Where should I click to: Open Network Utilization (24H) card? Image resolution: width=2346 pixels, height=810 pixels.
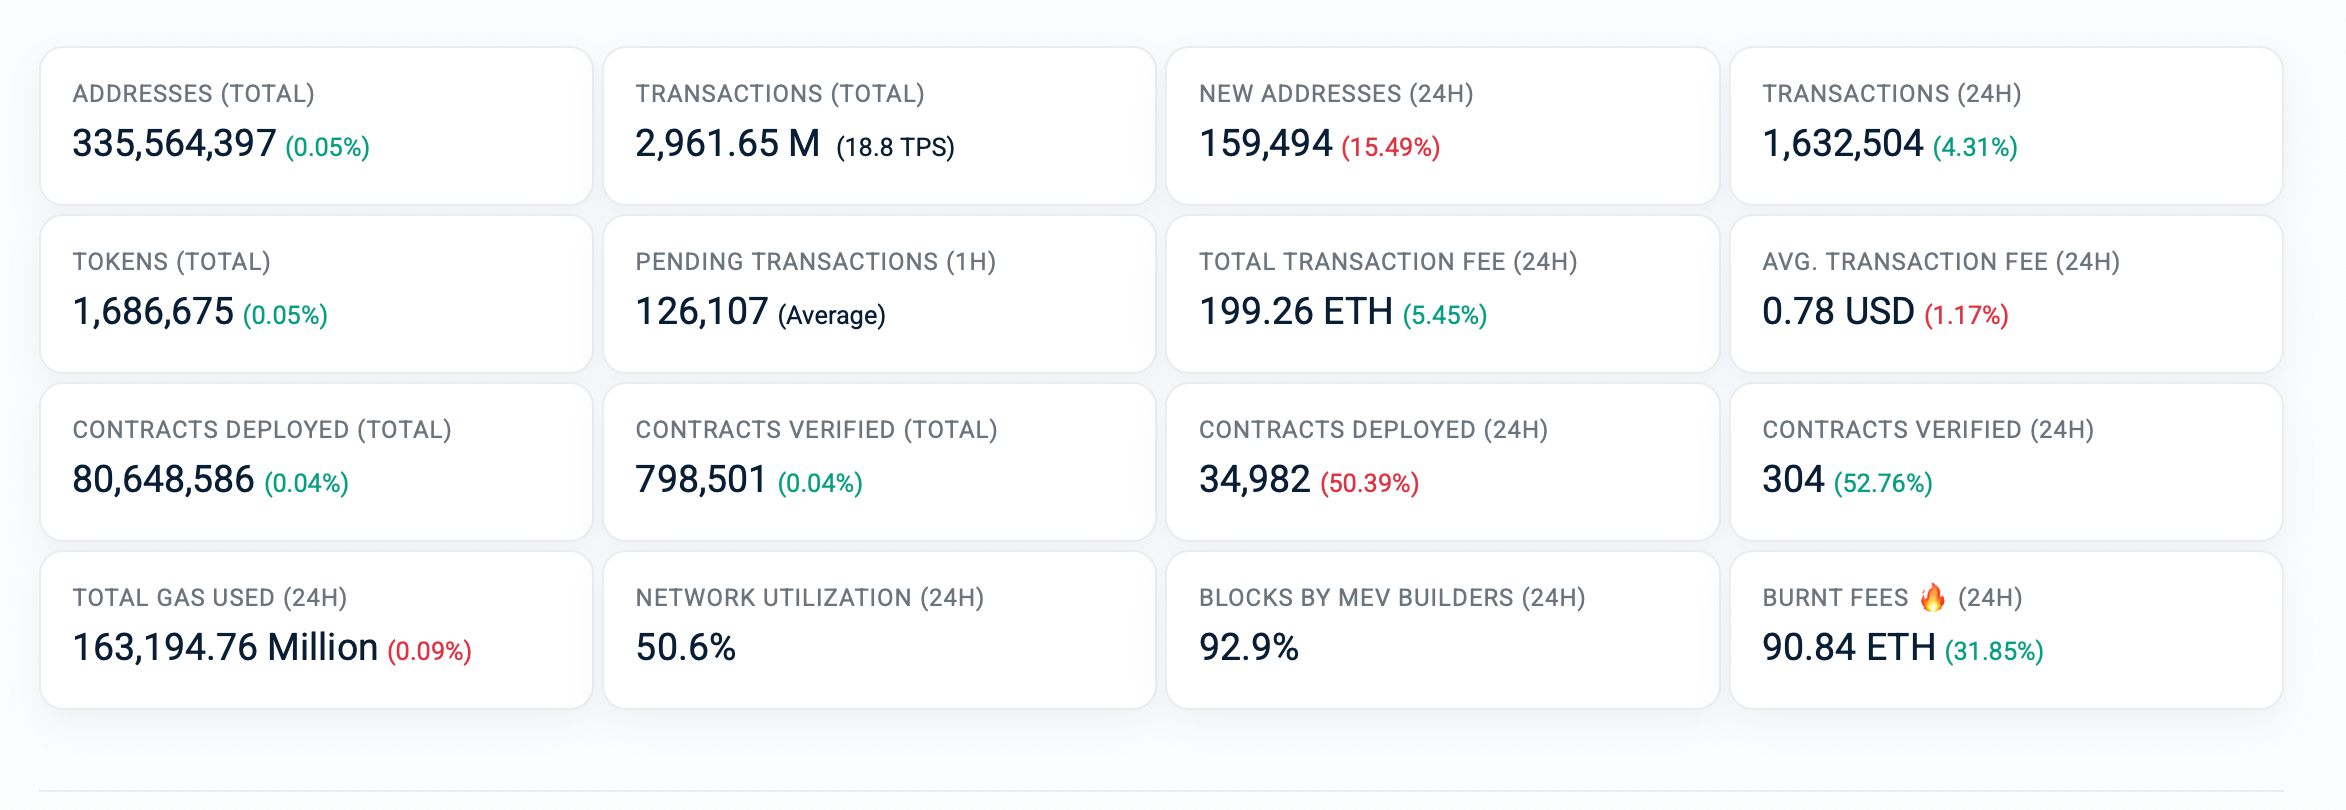pos(879,630)
